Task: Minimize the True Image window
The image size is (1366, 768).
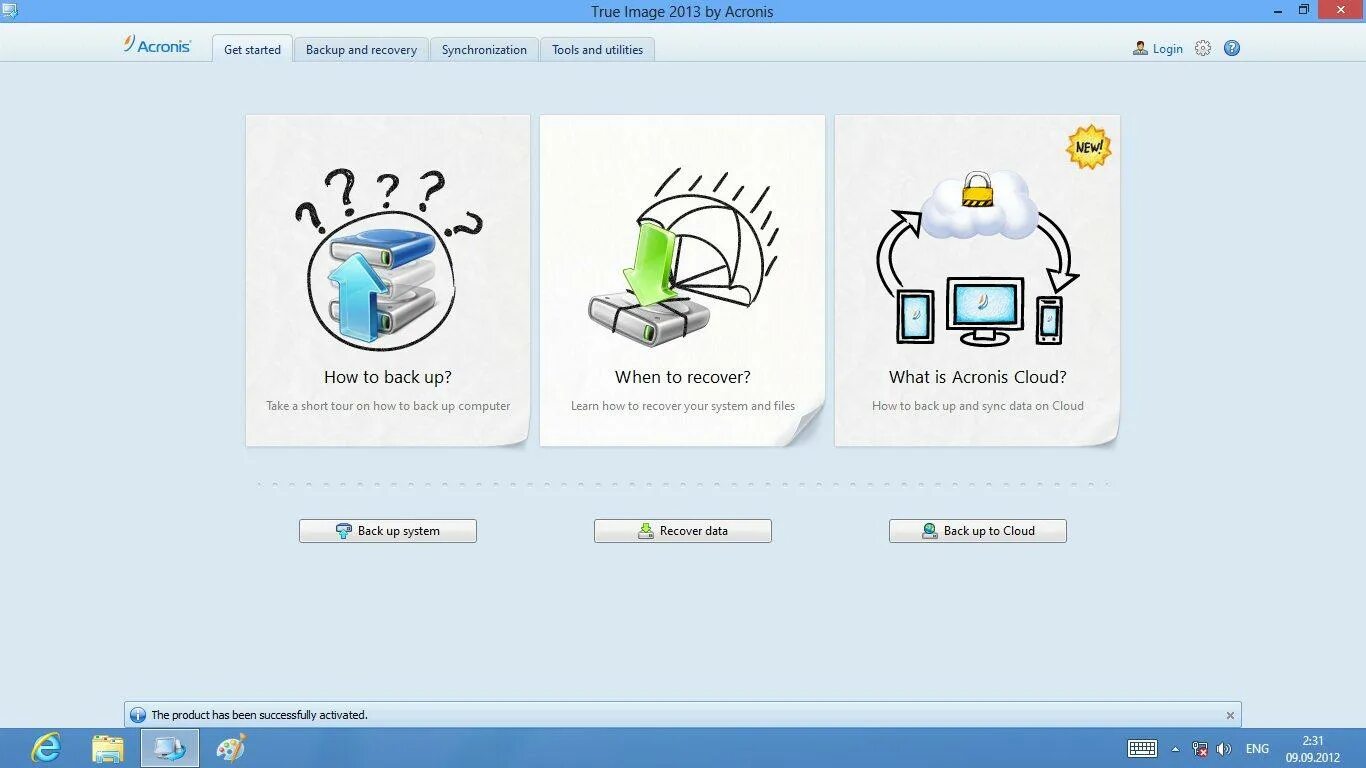Action: pos(1280,11)
